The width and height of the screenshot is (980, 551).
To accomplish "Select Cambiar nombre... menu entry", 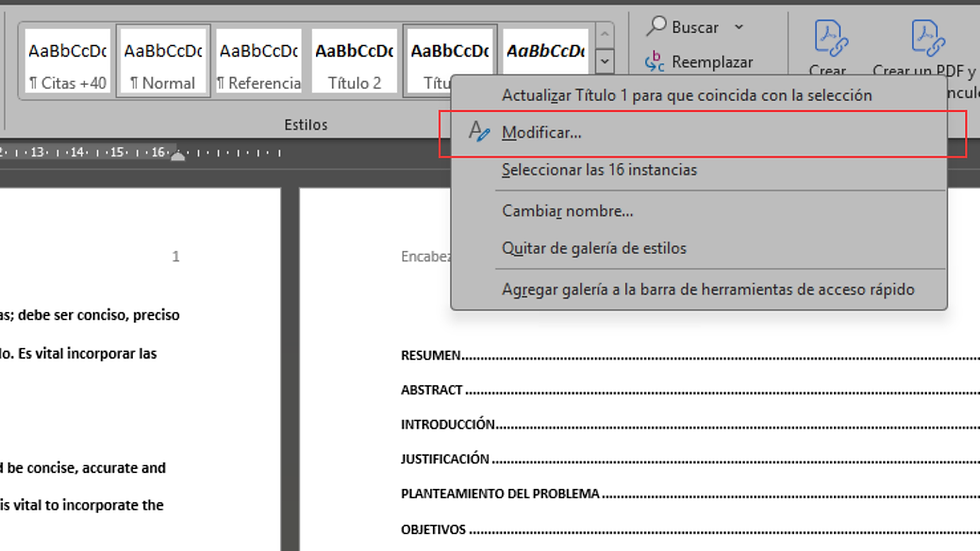I will click(x=699, y=211).
